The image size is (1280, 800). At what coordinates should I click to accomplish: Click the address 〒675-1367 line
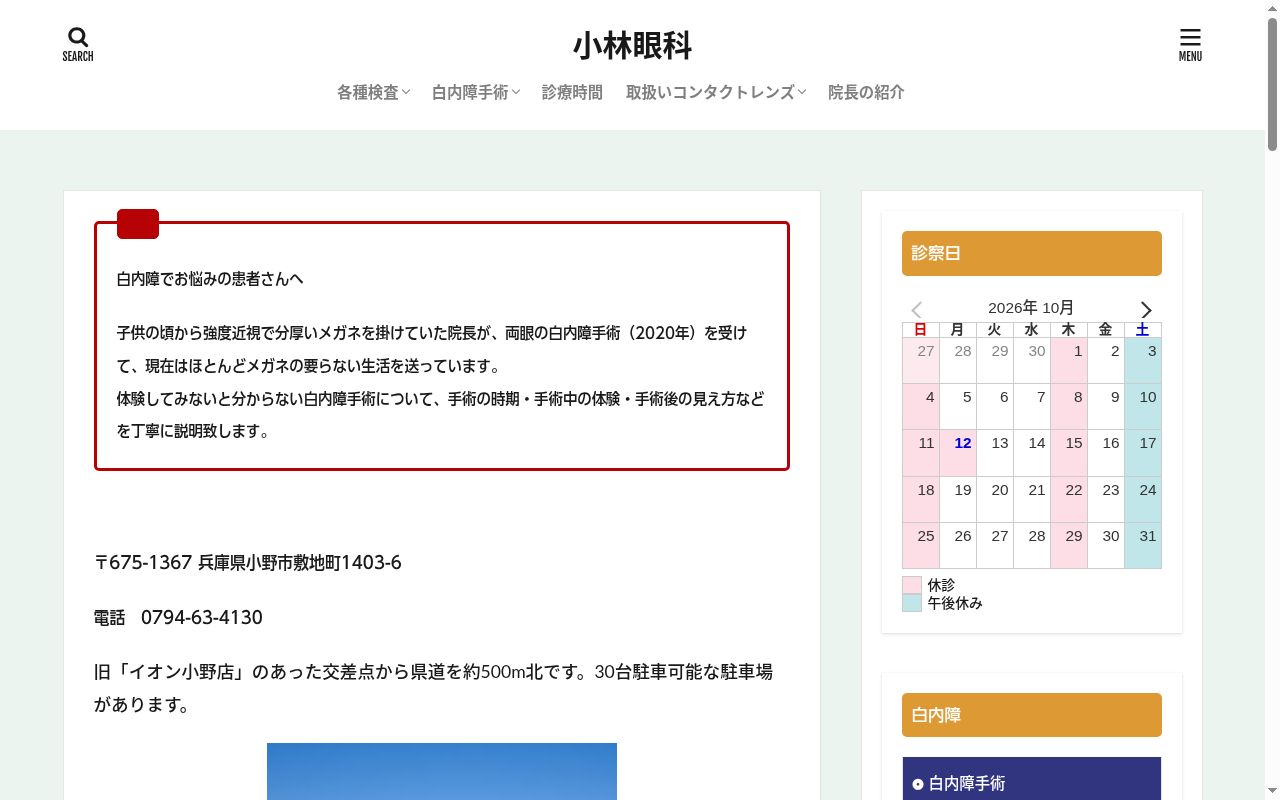(248, 562)
